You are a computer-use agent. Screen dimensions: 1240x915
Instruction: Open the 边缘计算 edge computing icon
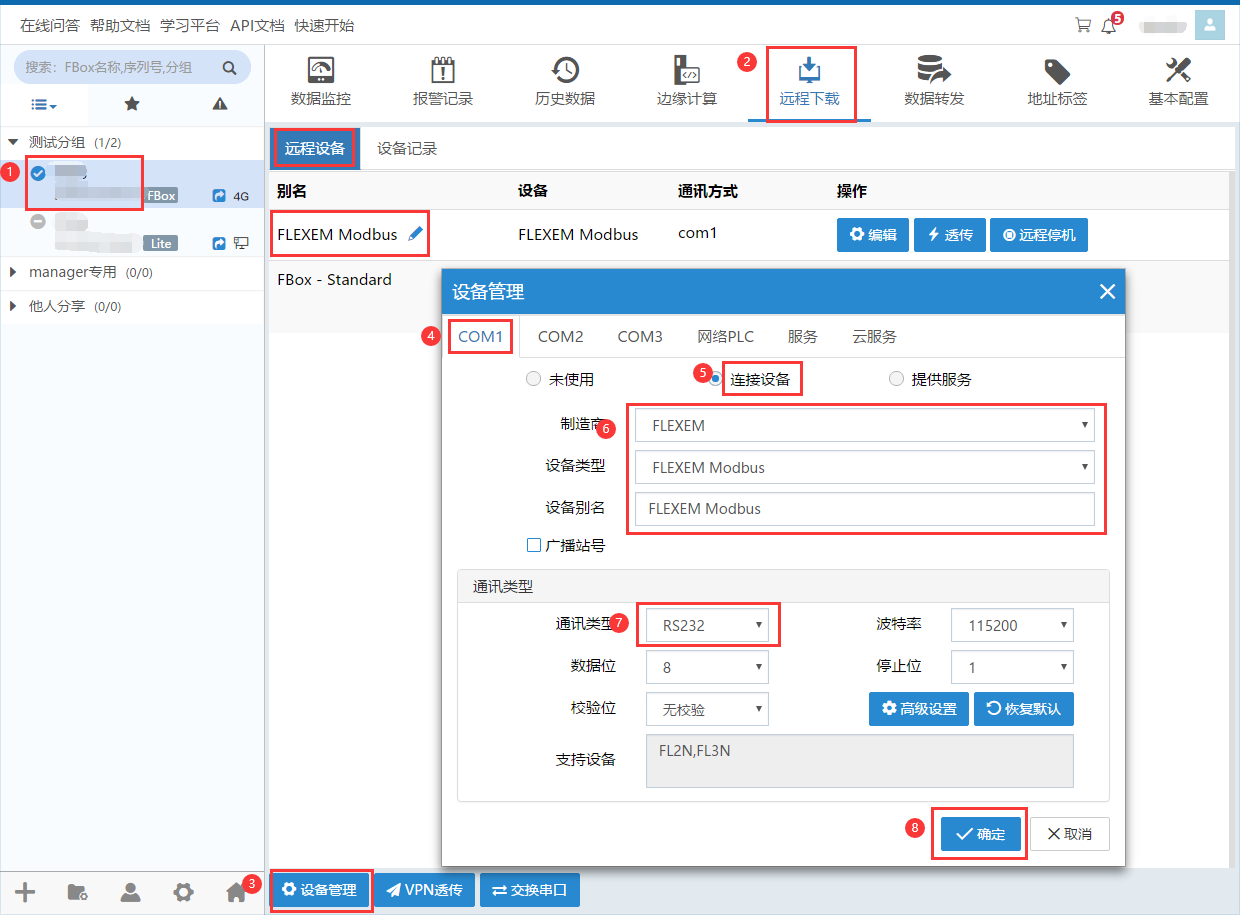(x=686, y=71)
